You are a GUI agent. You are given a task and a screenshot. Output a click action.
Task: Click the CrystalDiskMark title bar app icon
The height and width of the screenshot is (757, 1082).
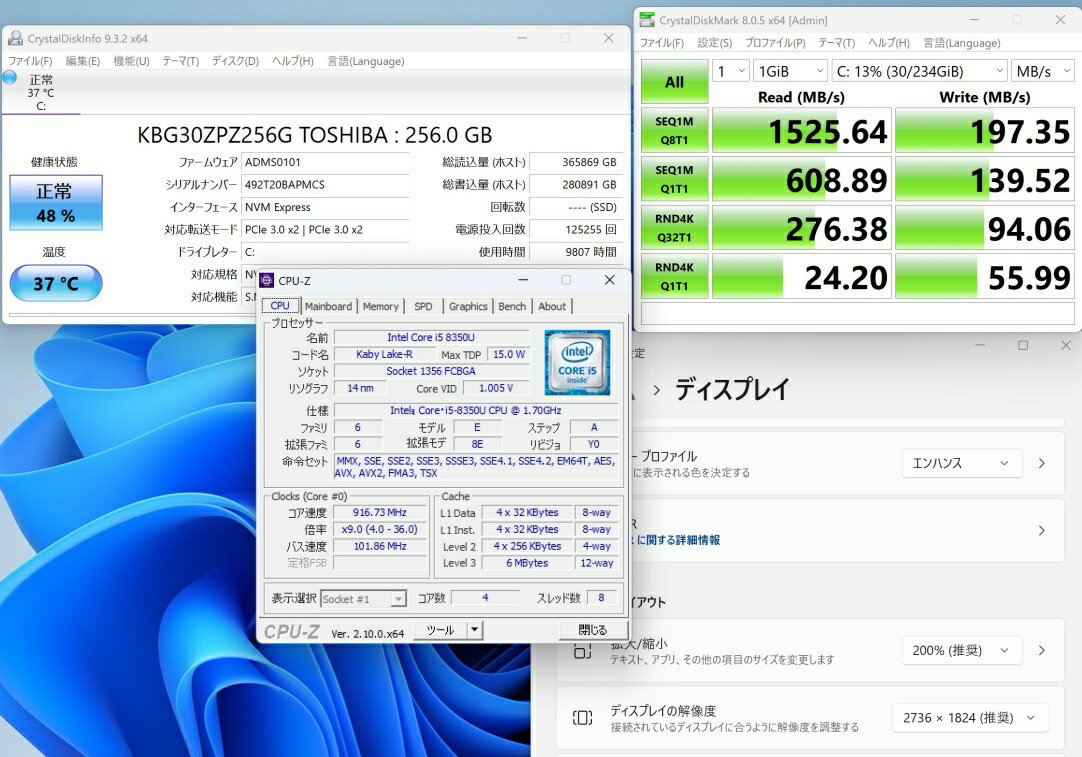tap(648, 20)
